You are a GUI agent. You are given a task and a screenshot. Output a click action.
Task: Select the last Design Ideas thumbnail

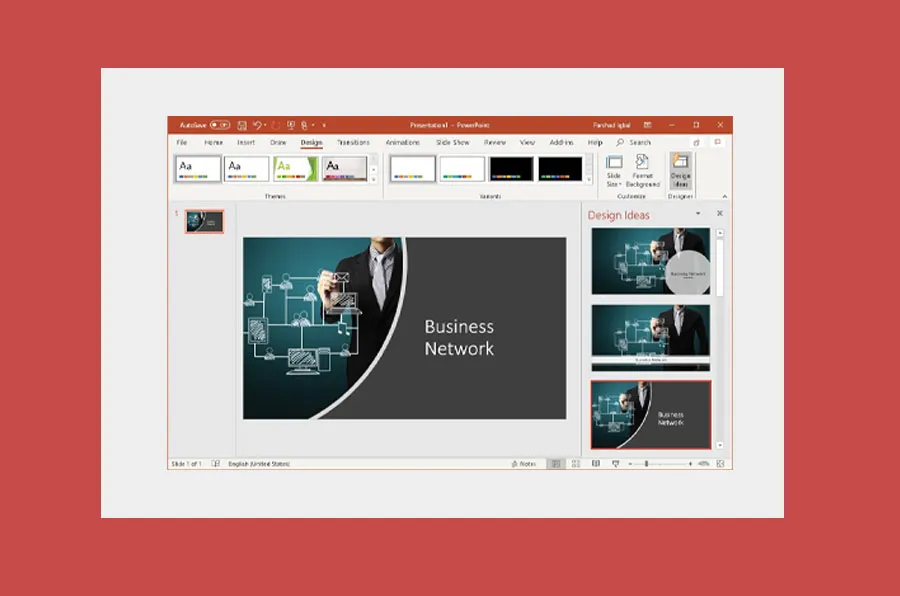click(650, 415)
